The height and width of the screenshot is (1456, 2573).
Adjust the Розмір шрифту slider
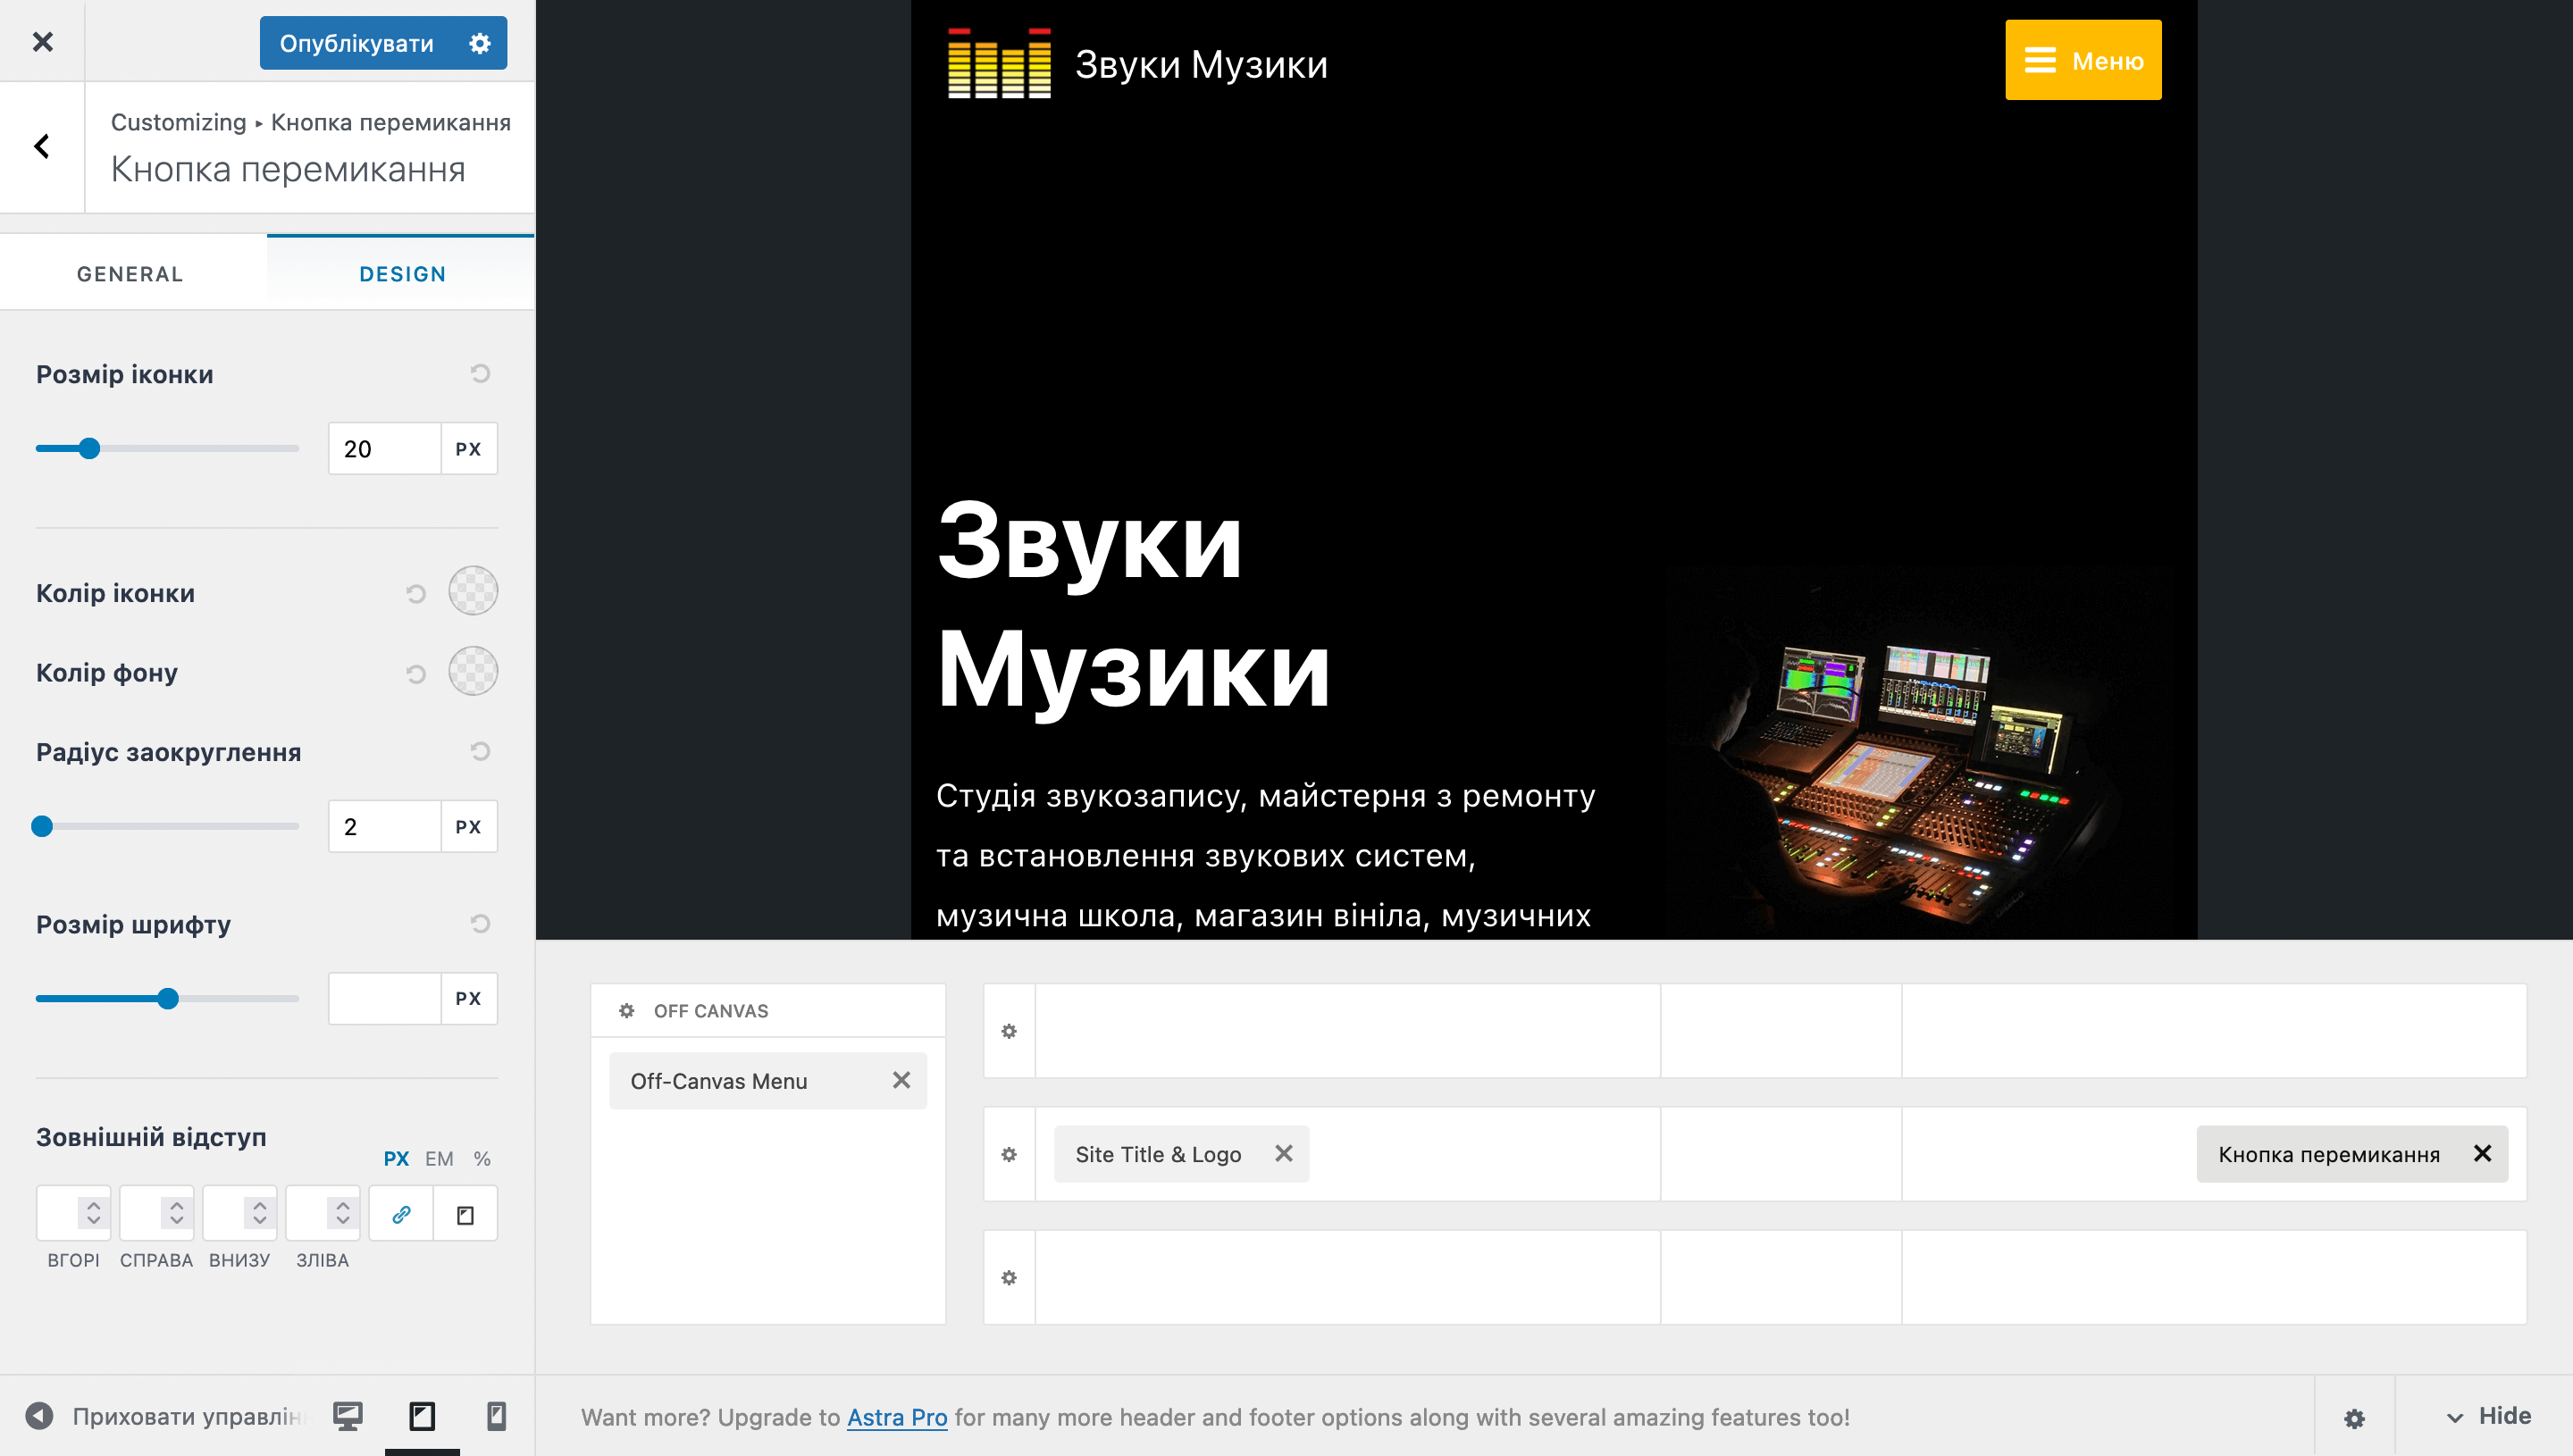[x=168, y=998]
